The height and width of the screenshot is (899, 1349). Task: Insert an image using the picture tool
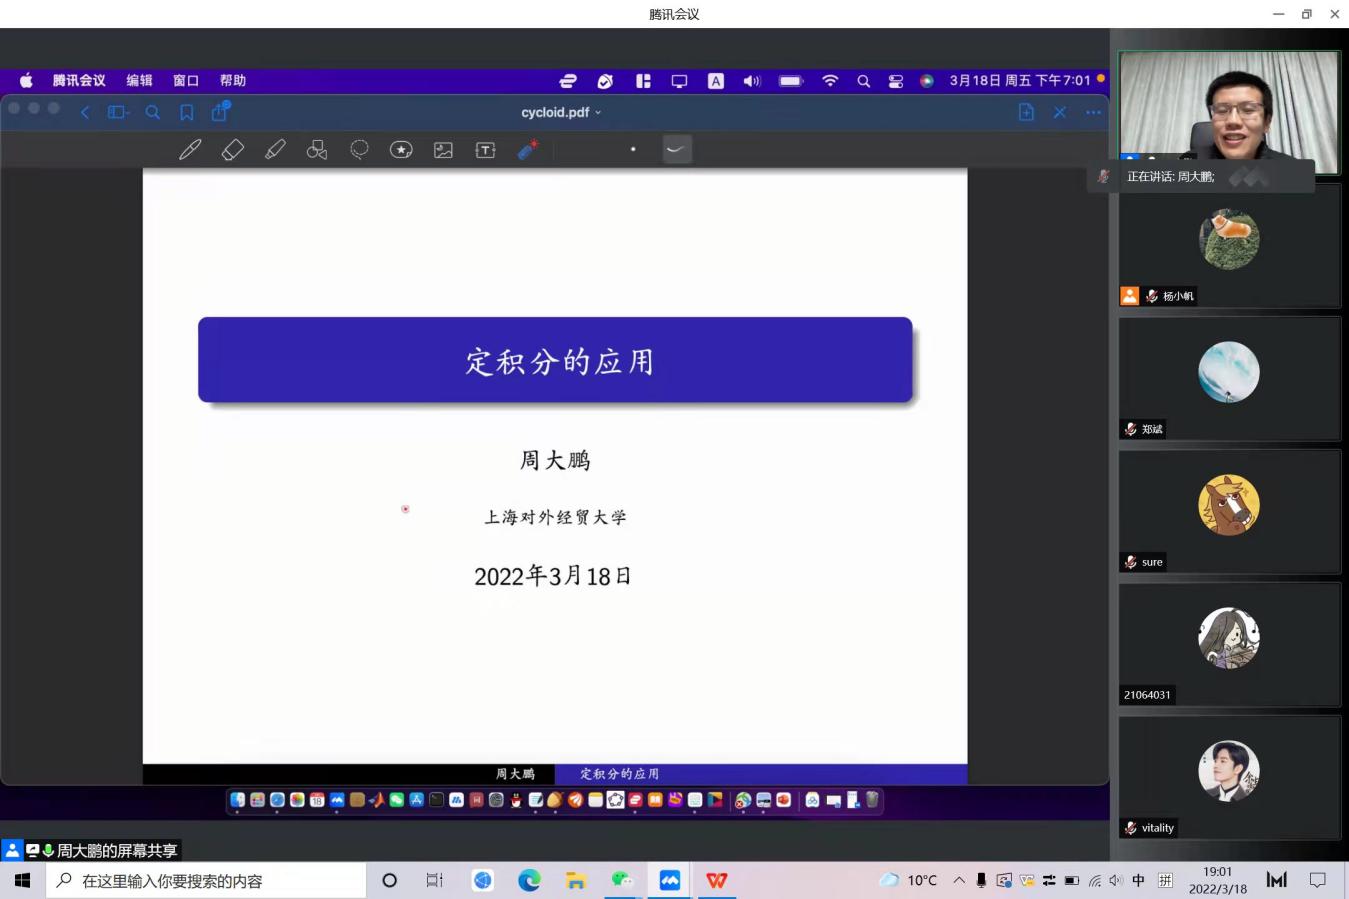coord(443,150)
